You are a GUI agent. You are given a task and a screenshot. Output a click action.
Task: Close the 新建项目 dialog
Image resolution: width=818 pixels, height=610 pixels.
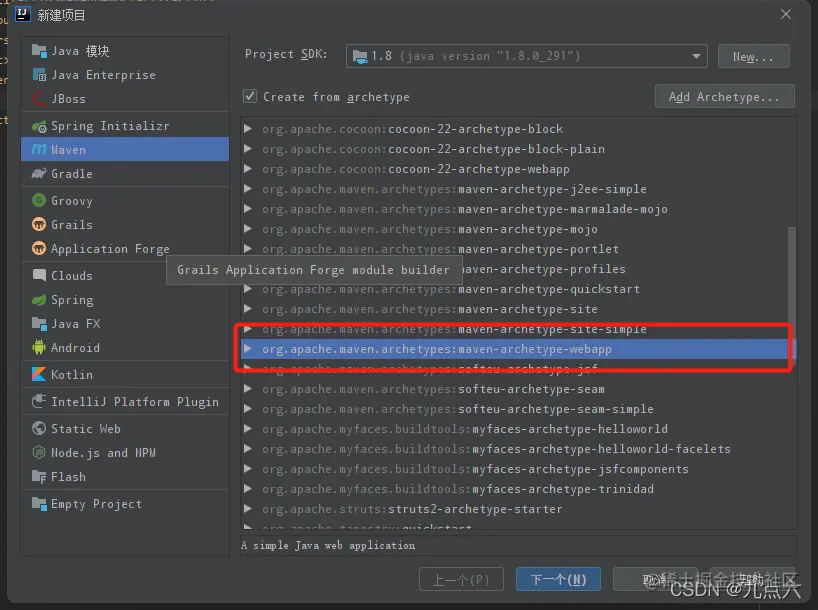pyautogui.click(x=786, y=14)
